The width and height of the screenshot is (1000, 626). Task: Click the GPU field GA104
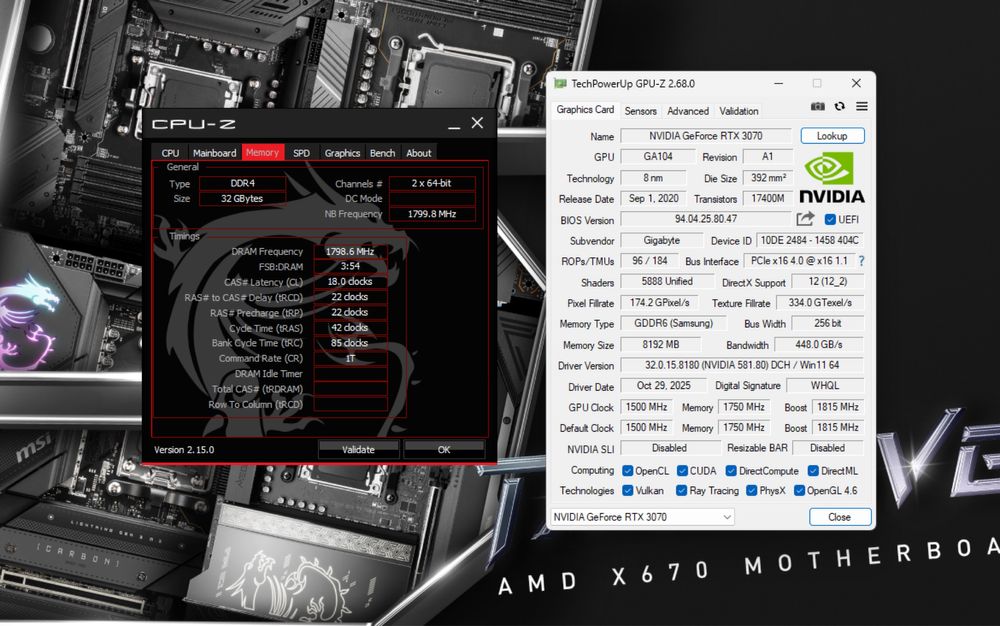coord(658,156)
